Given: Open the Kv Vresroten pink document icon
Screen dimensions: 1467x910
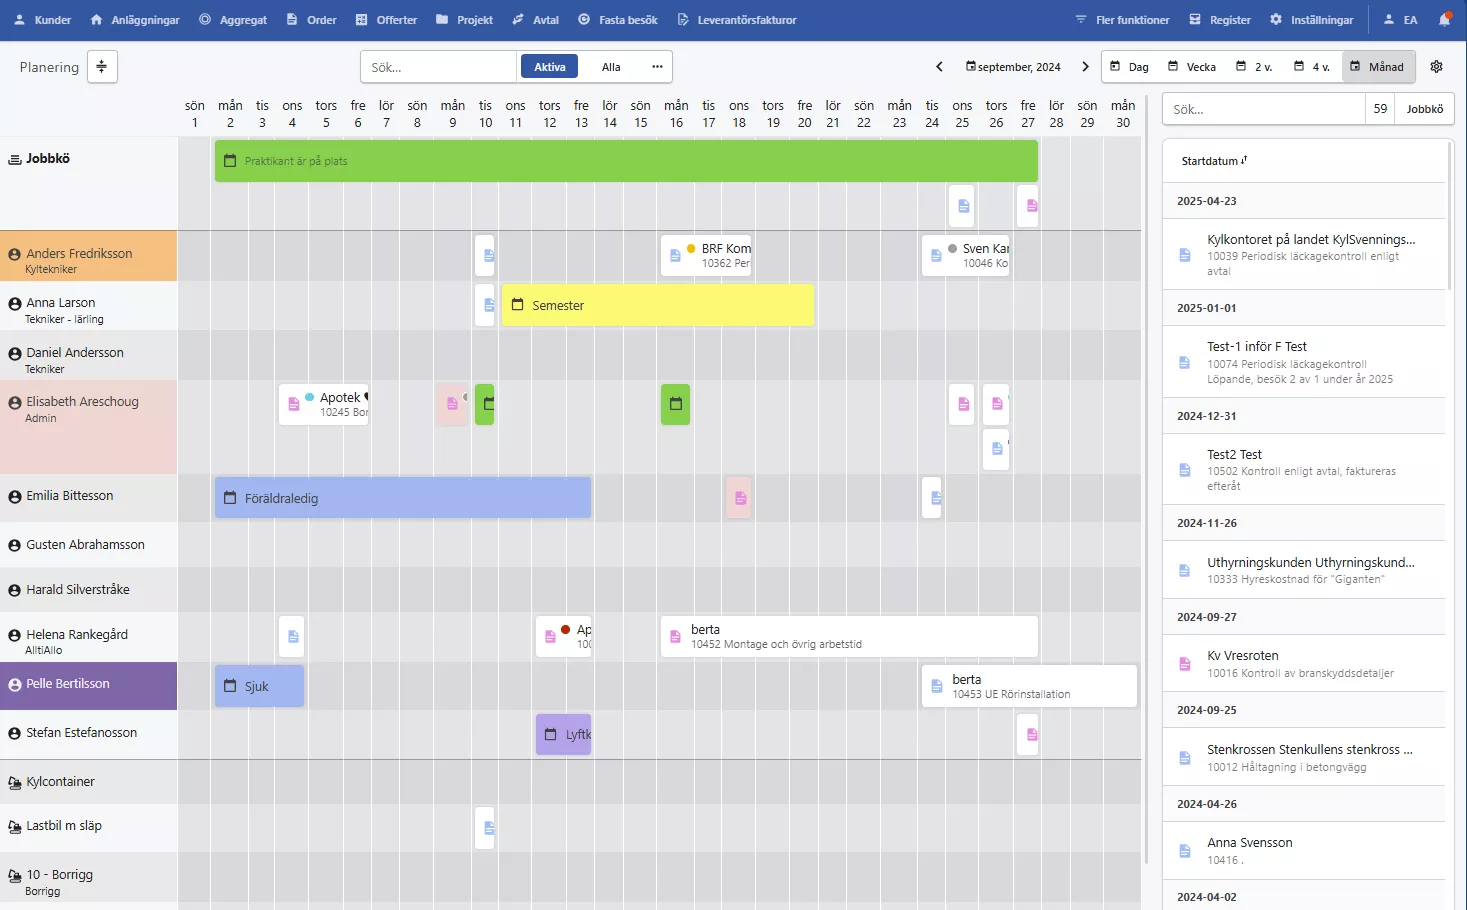Looking at the screenshot, I should [1185, 664].
